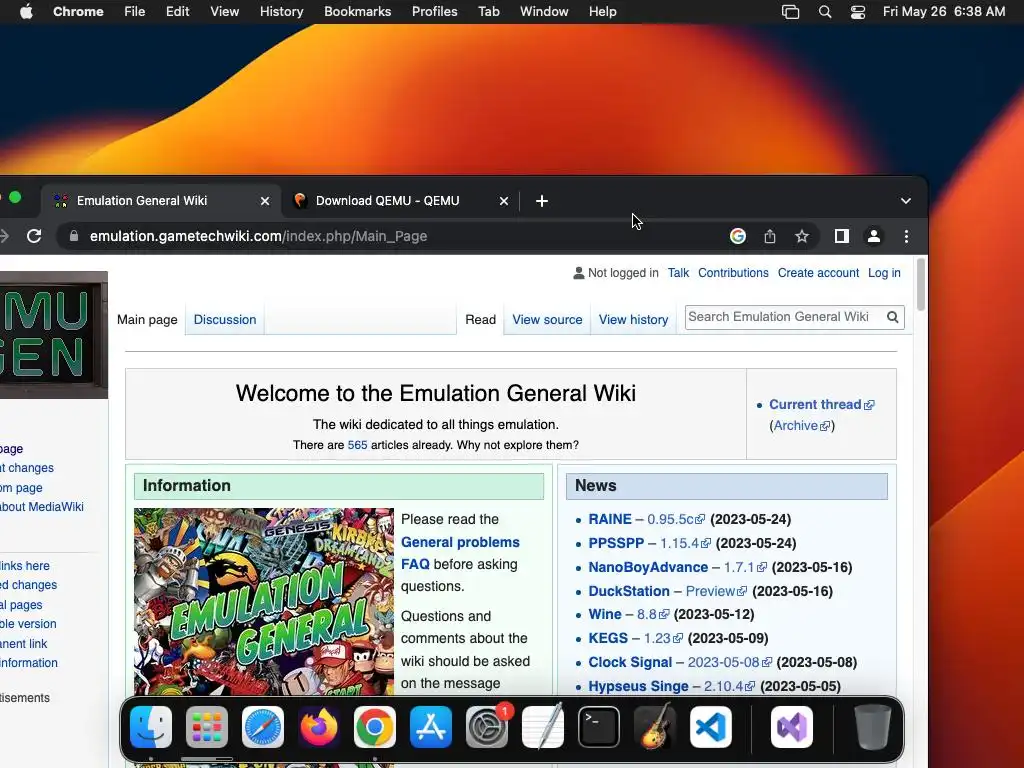Viewport: 1024px width, 768px height.
Task: Open the File menu
Action: 135,12
